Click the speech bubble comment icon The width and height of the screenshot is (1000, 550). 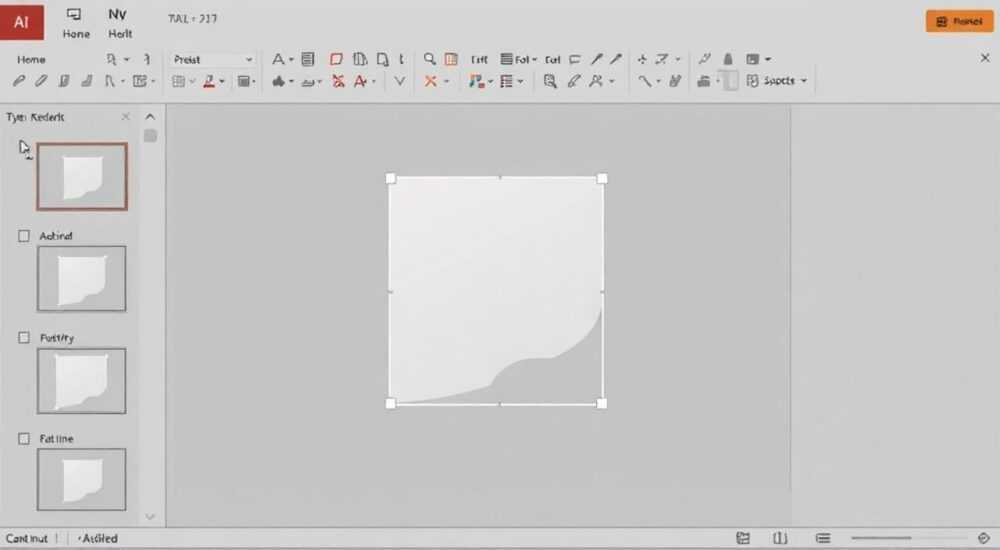pos(575,59)
